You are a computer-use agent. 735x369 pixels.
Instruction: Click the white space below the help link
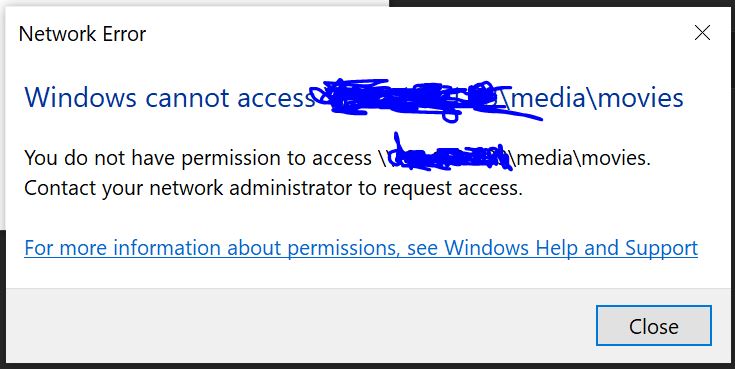(x=366, y=274)
